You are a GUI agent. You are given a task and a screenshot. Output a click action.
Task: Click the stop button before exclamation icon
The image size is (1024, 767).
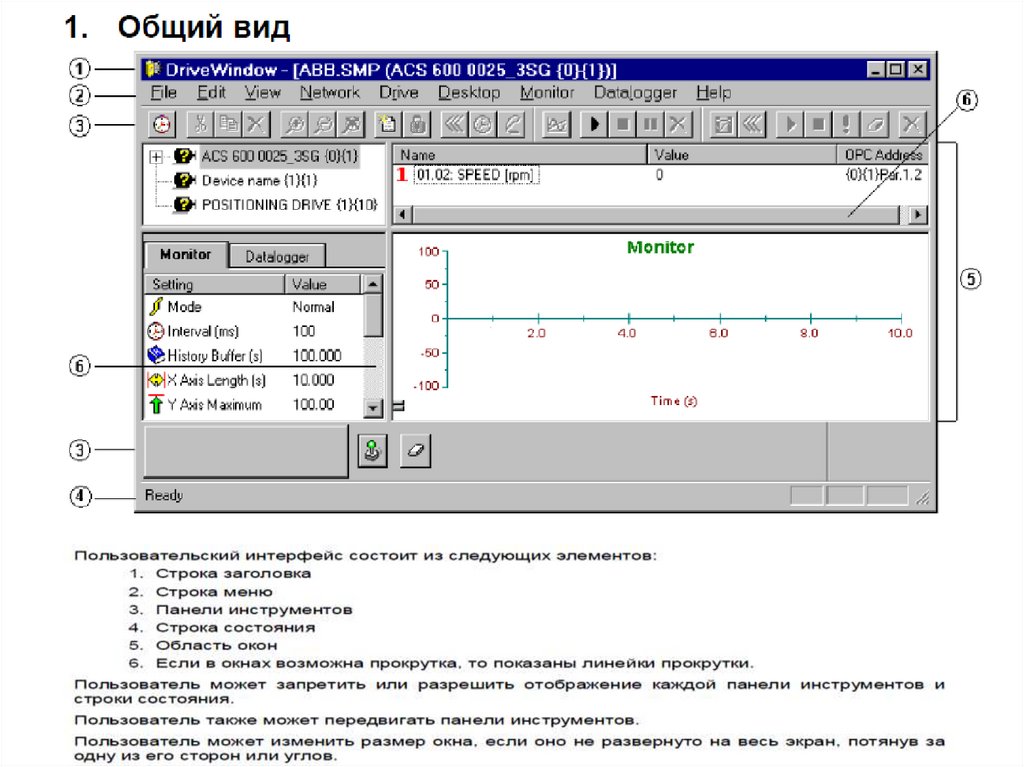[818, 123]
